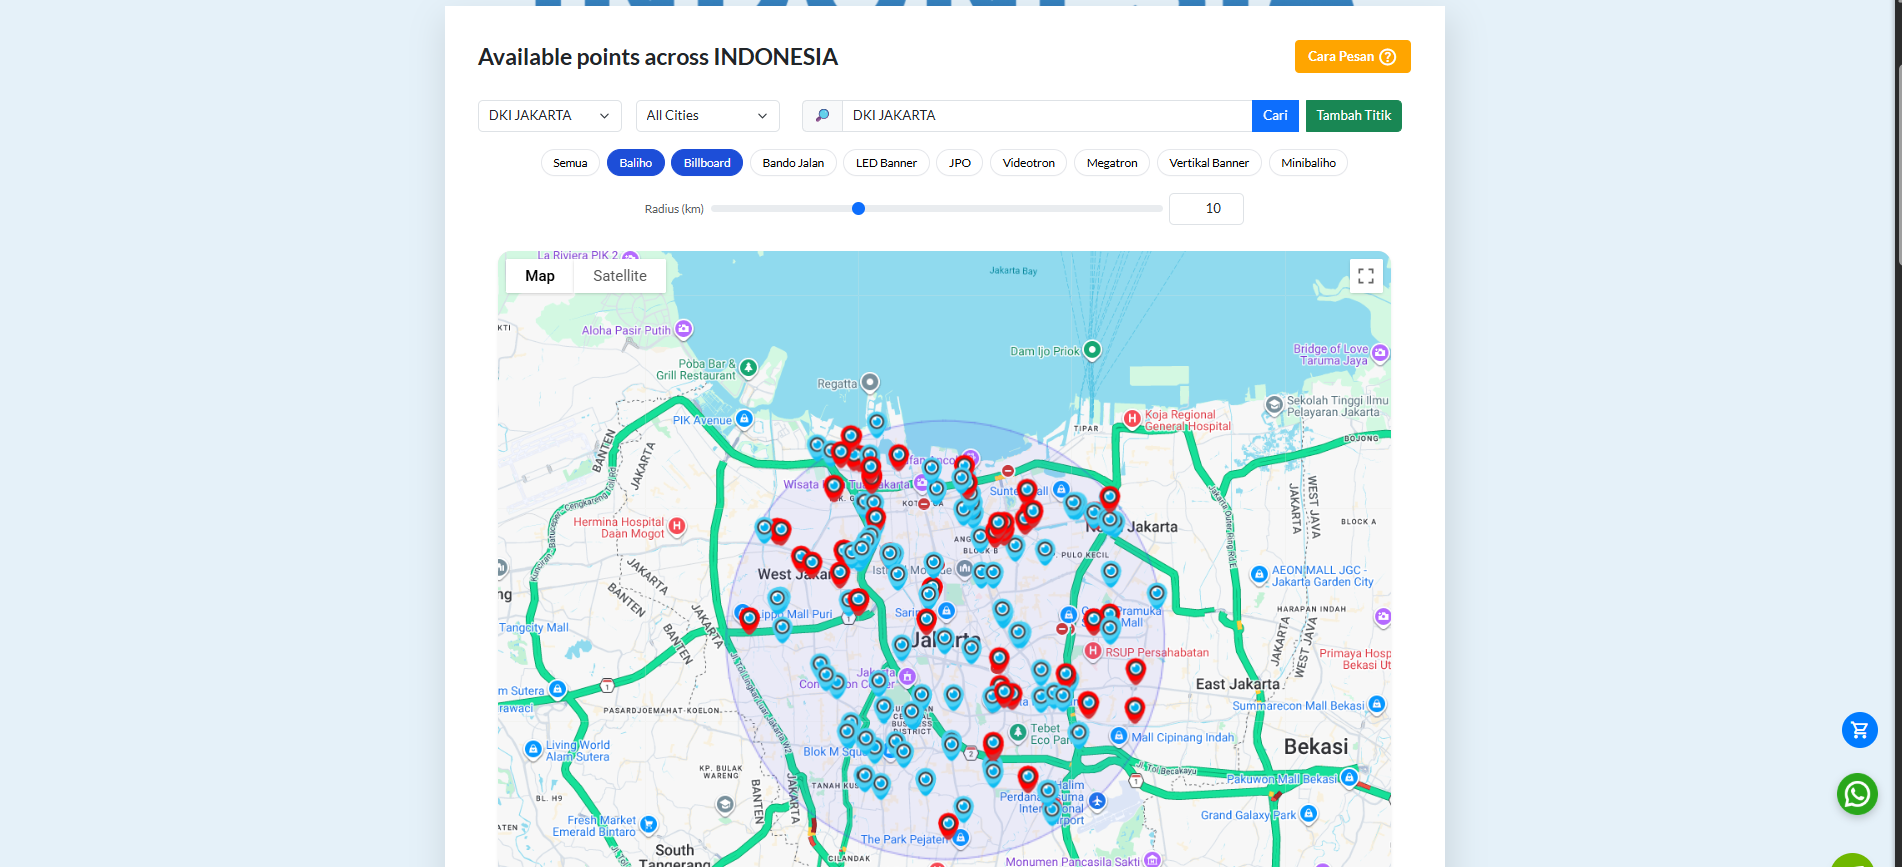Click the Poba Bar & Grill Restaurant marker
The image size is (1902, 867).
pyautogui.click(x=748, y=368)
